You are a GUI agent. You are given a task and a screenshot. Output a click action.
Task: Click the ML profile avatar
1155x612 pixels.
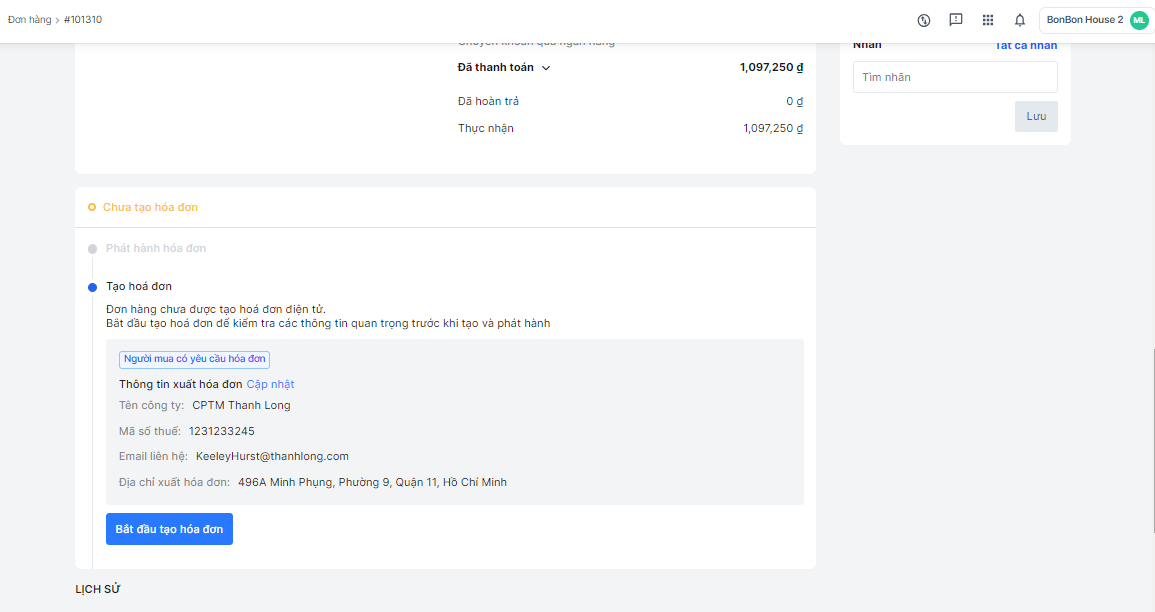pos(1139,20)
